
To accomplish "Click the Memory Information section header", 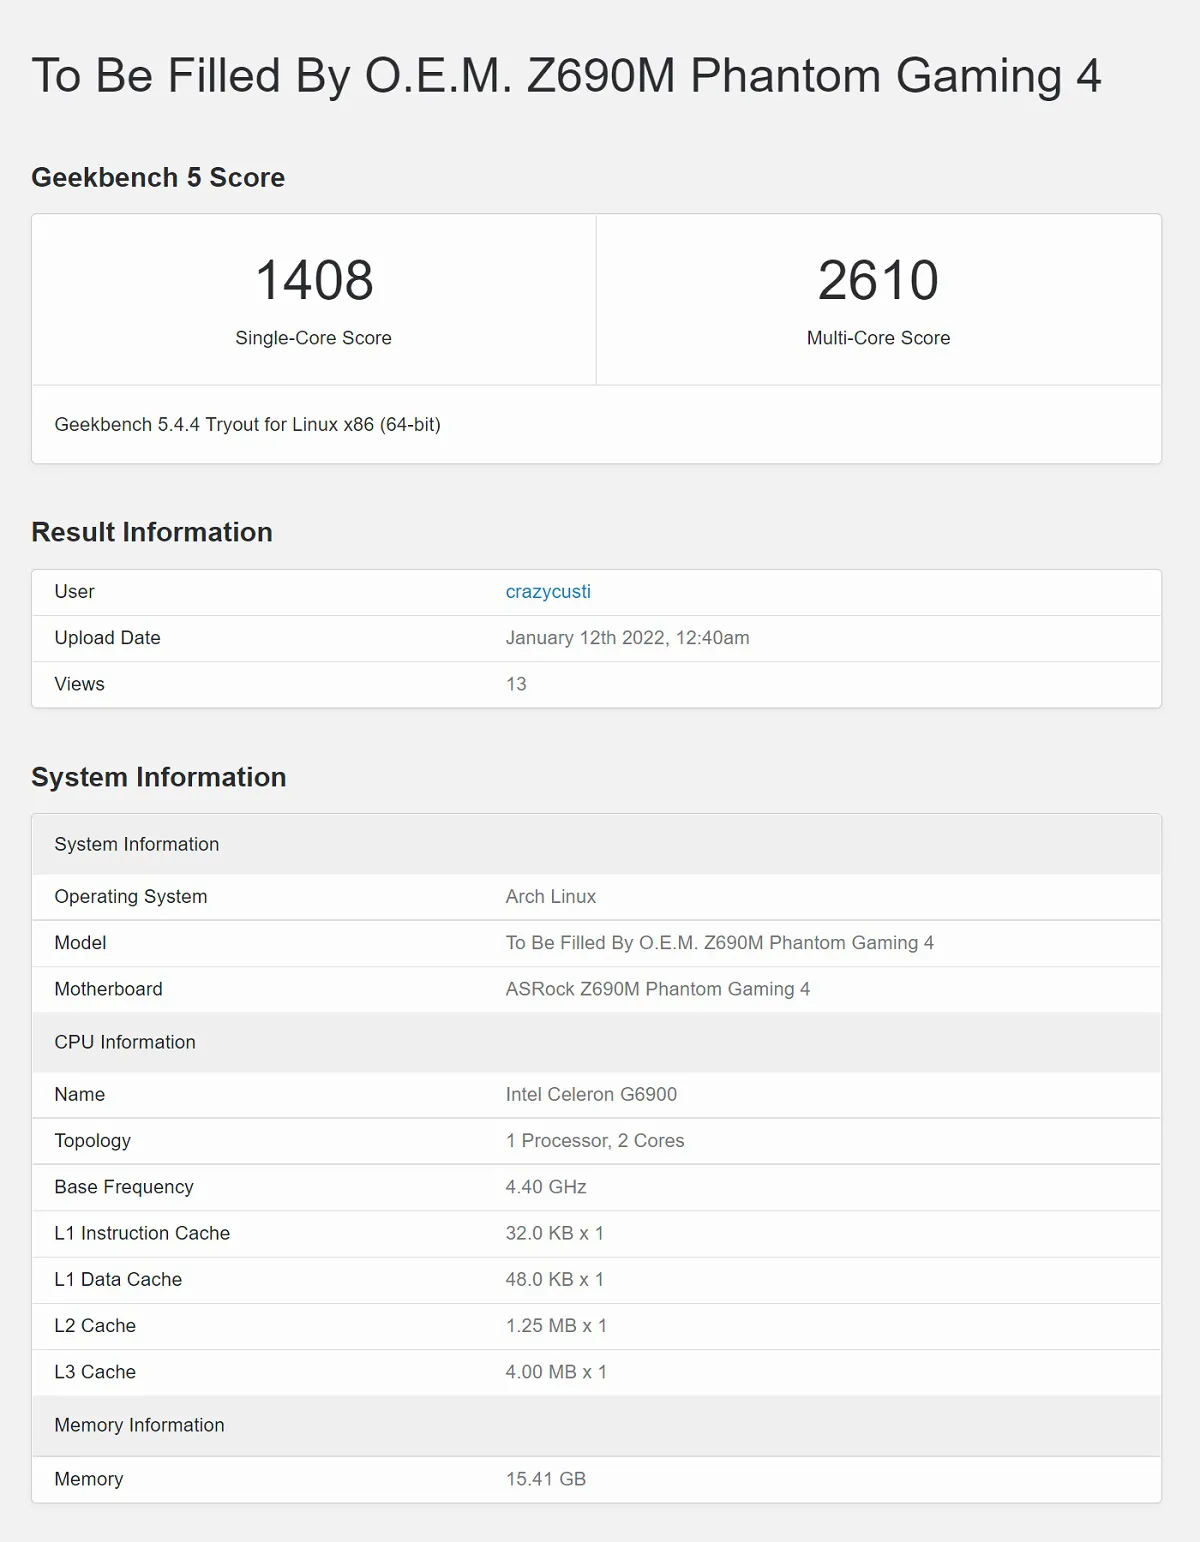I will coord(596,1425).
